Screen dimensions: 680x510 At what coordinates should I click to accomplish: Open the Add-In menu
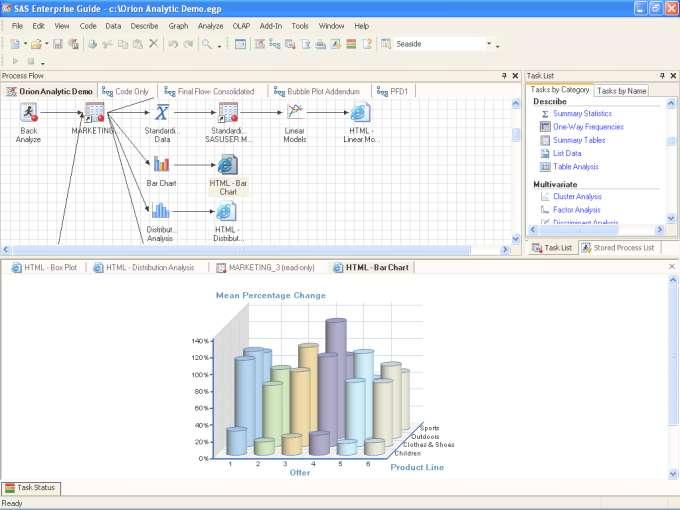(271, 26)
